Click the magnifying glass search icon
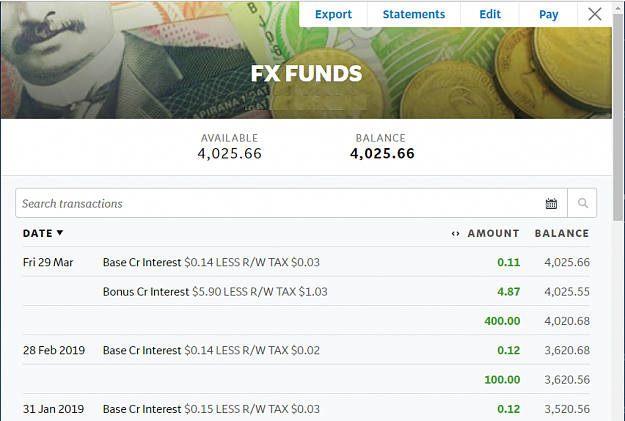Image resolution: width=625 pixels, height=421 pixels. coord(582,203)
